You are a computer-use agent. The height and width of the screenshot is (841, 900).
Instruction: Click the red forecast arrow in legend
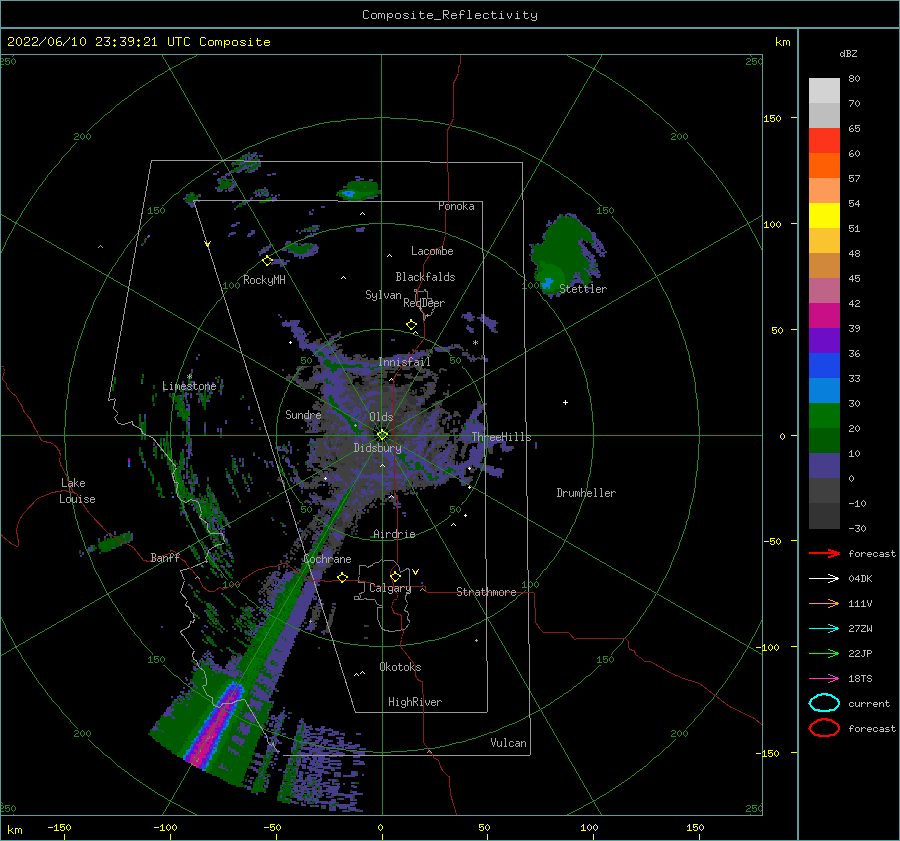tap(824, 553)
